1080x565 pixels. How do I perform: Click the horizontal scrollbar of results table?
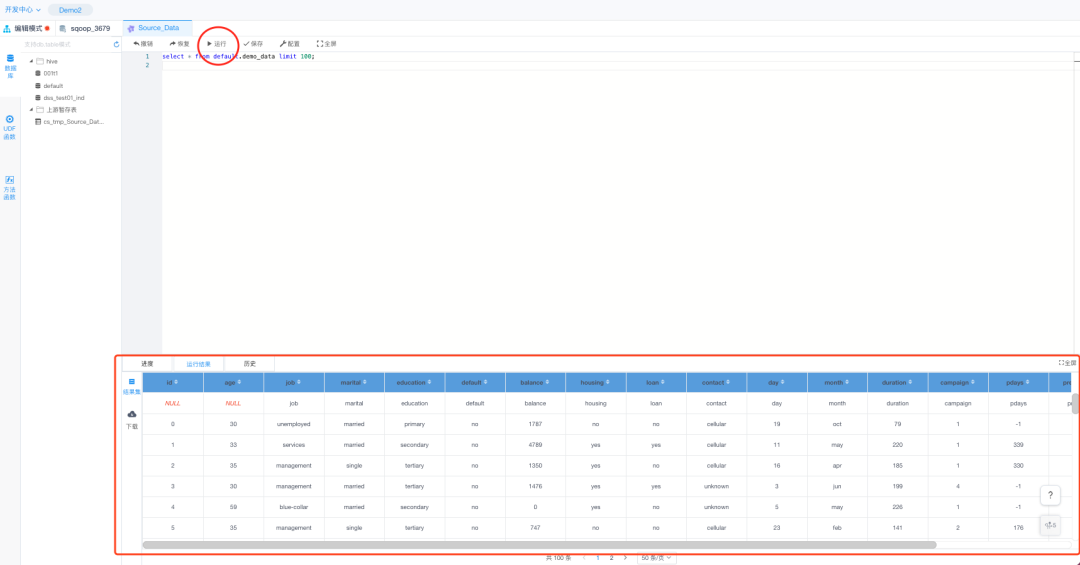540,545
